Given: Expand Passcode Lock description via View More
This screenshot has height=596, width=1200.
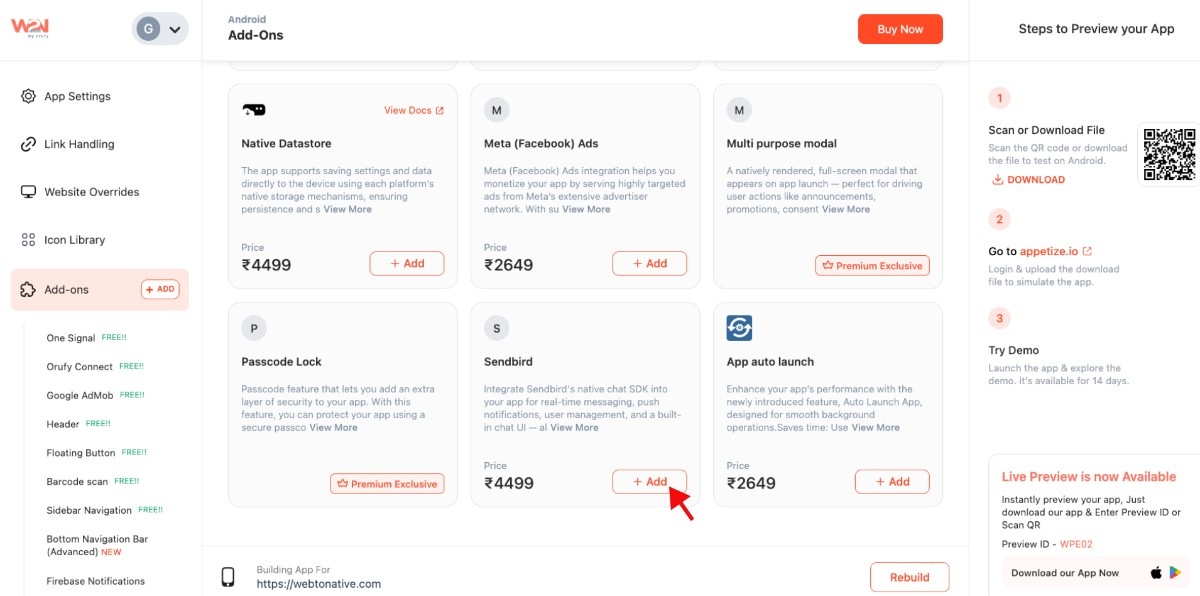Looking at the screenshot, I should [x=333, y=428].
